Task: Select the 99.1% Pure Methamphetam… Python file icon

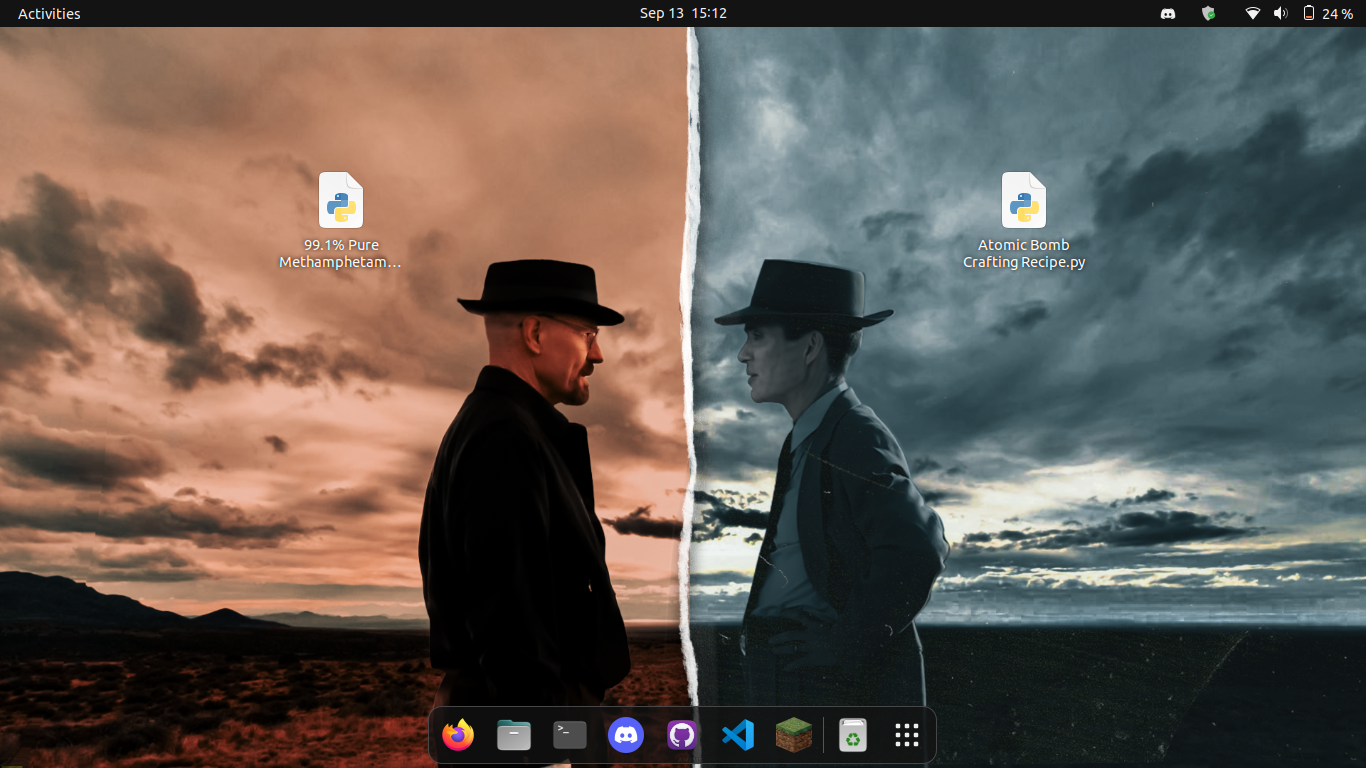Action: point(341,200)
